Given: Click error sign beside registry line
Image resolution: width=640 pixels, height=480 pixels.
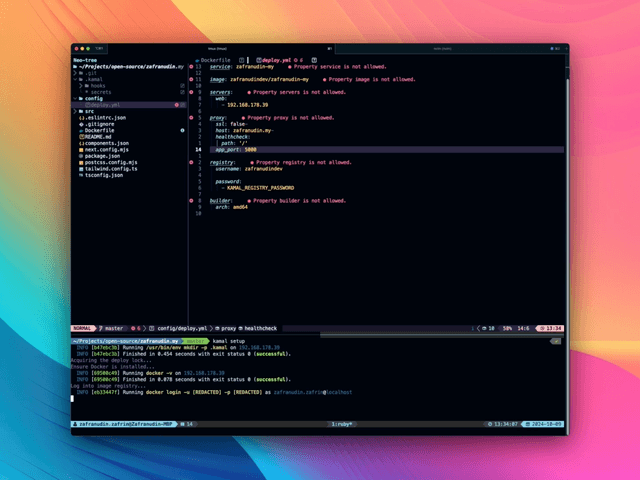Looking at the screenshot, I should [x=191, y=162].
